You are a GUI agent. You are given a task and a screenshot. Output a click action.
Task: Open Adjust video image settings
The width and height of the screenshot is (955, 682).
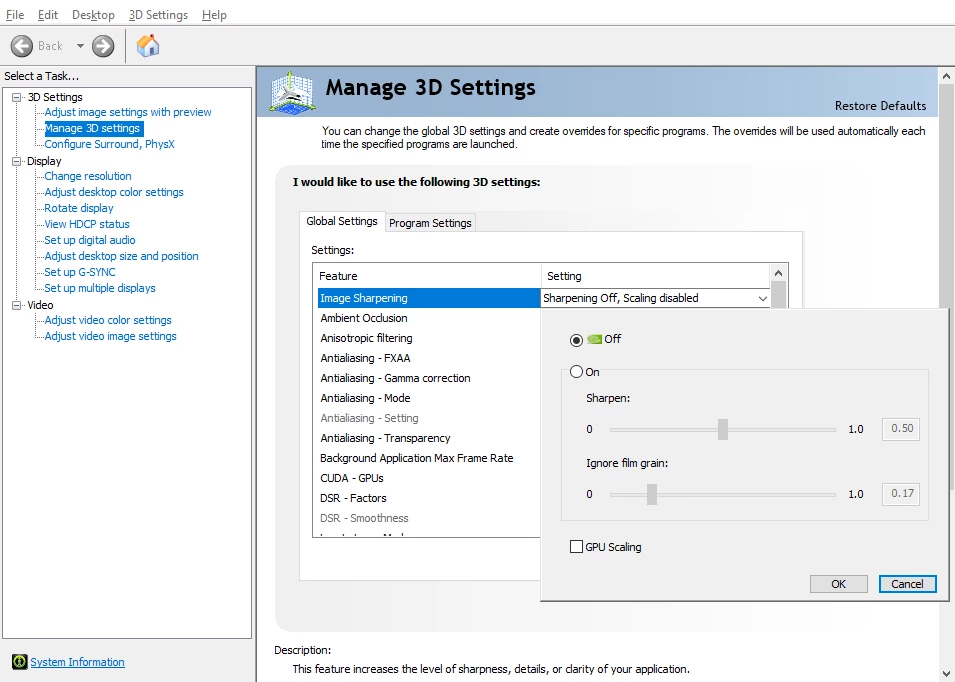coord(110,336)
